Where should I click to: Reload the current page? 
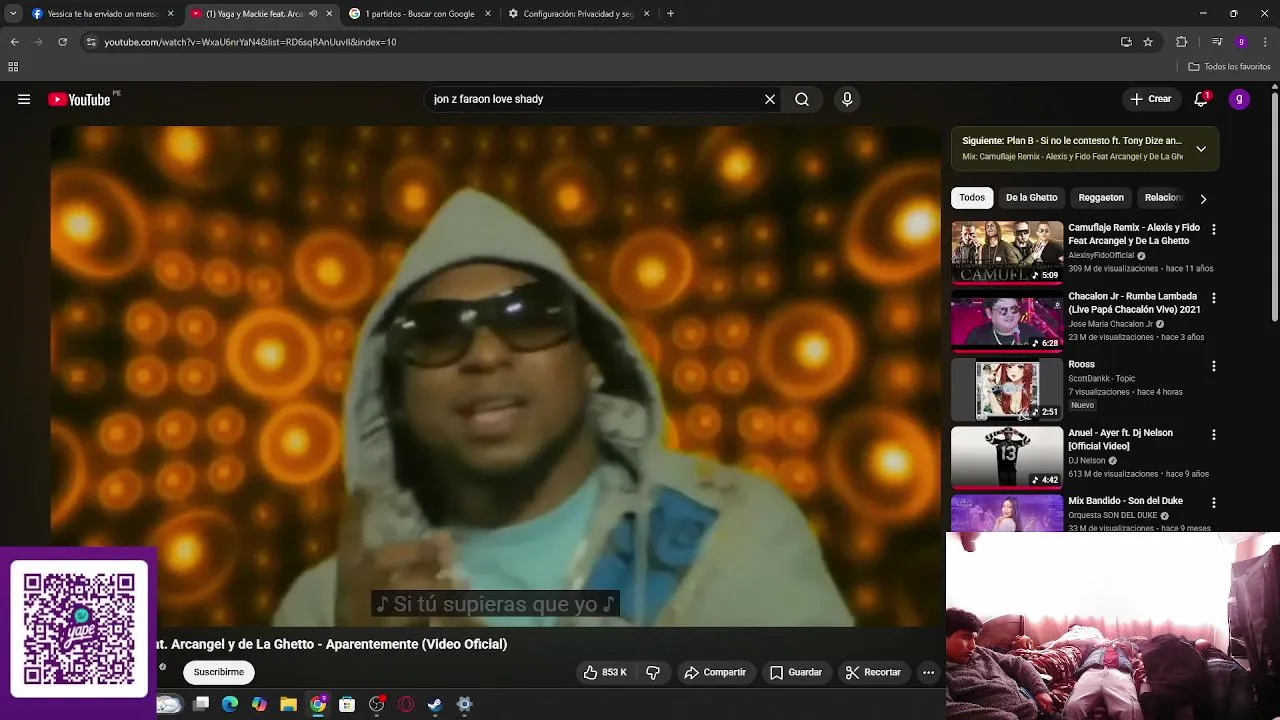[x=62, y=42]
